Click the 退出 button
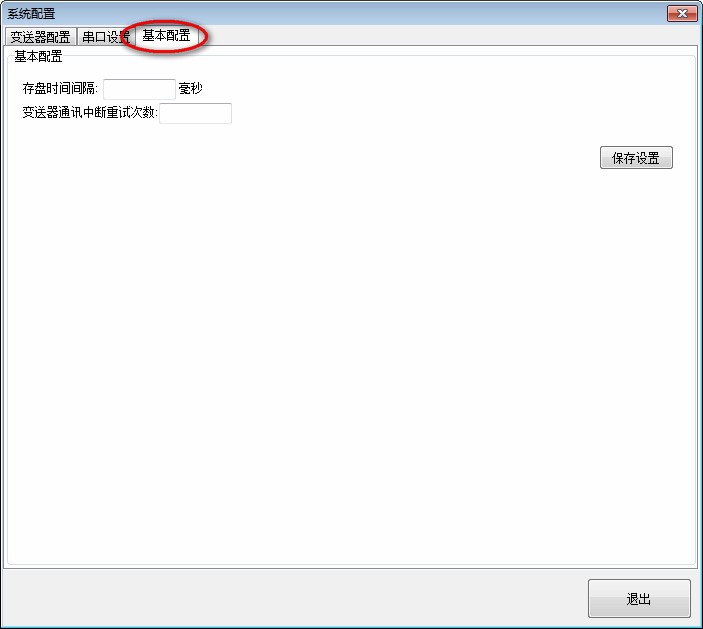Screen dimensions: 703x629 tap(639, 599)
